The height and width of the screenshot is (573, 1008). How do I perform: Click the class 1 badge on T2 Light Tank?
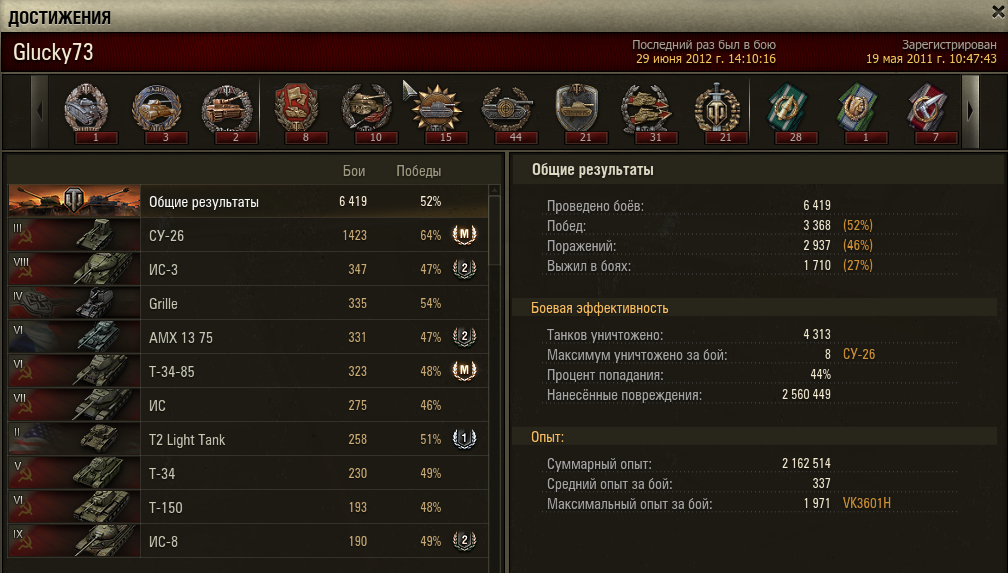[x=464, y=439]
